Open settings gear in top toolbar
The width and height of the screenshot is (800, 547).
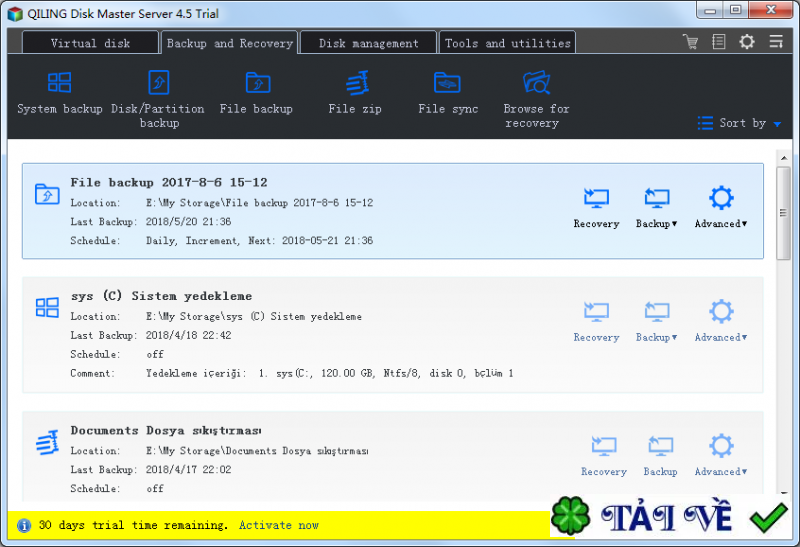[x=747, y=42]
